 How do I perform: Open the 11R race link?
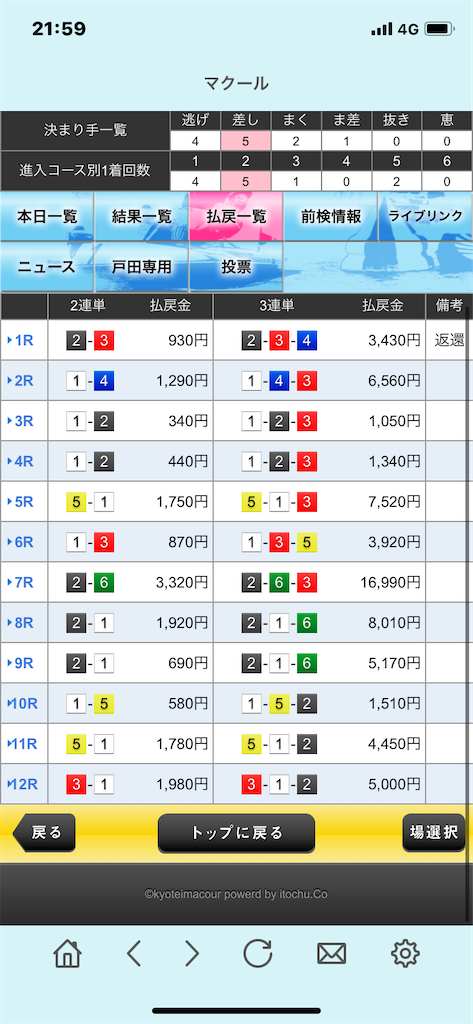(x=24, y=743)
